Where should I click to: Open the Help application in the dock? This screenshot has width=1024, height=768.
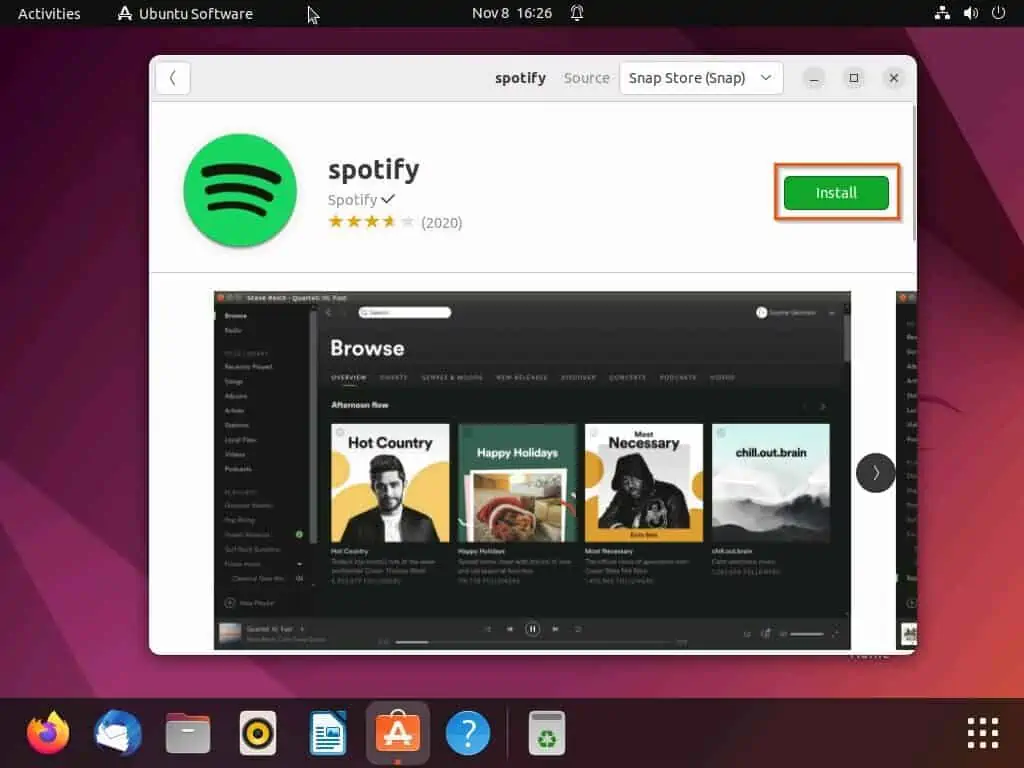click(x=467, y=733)
